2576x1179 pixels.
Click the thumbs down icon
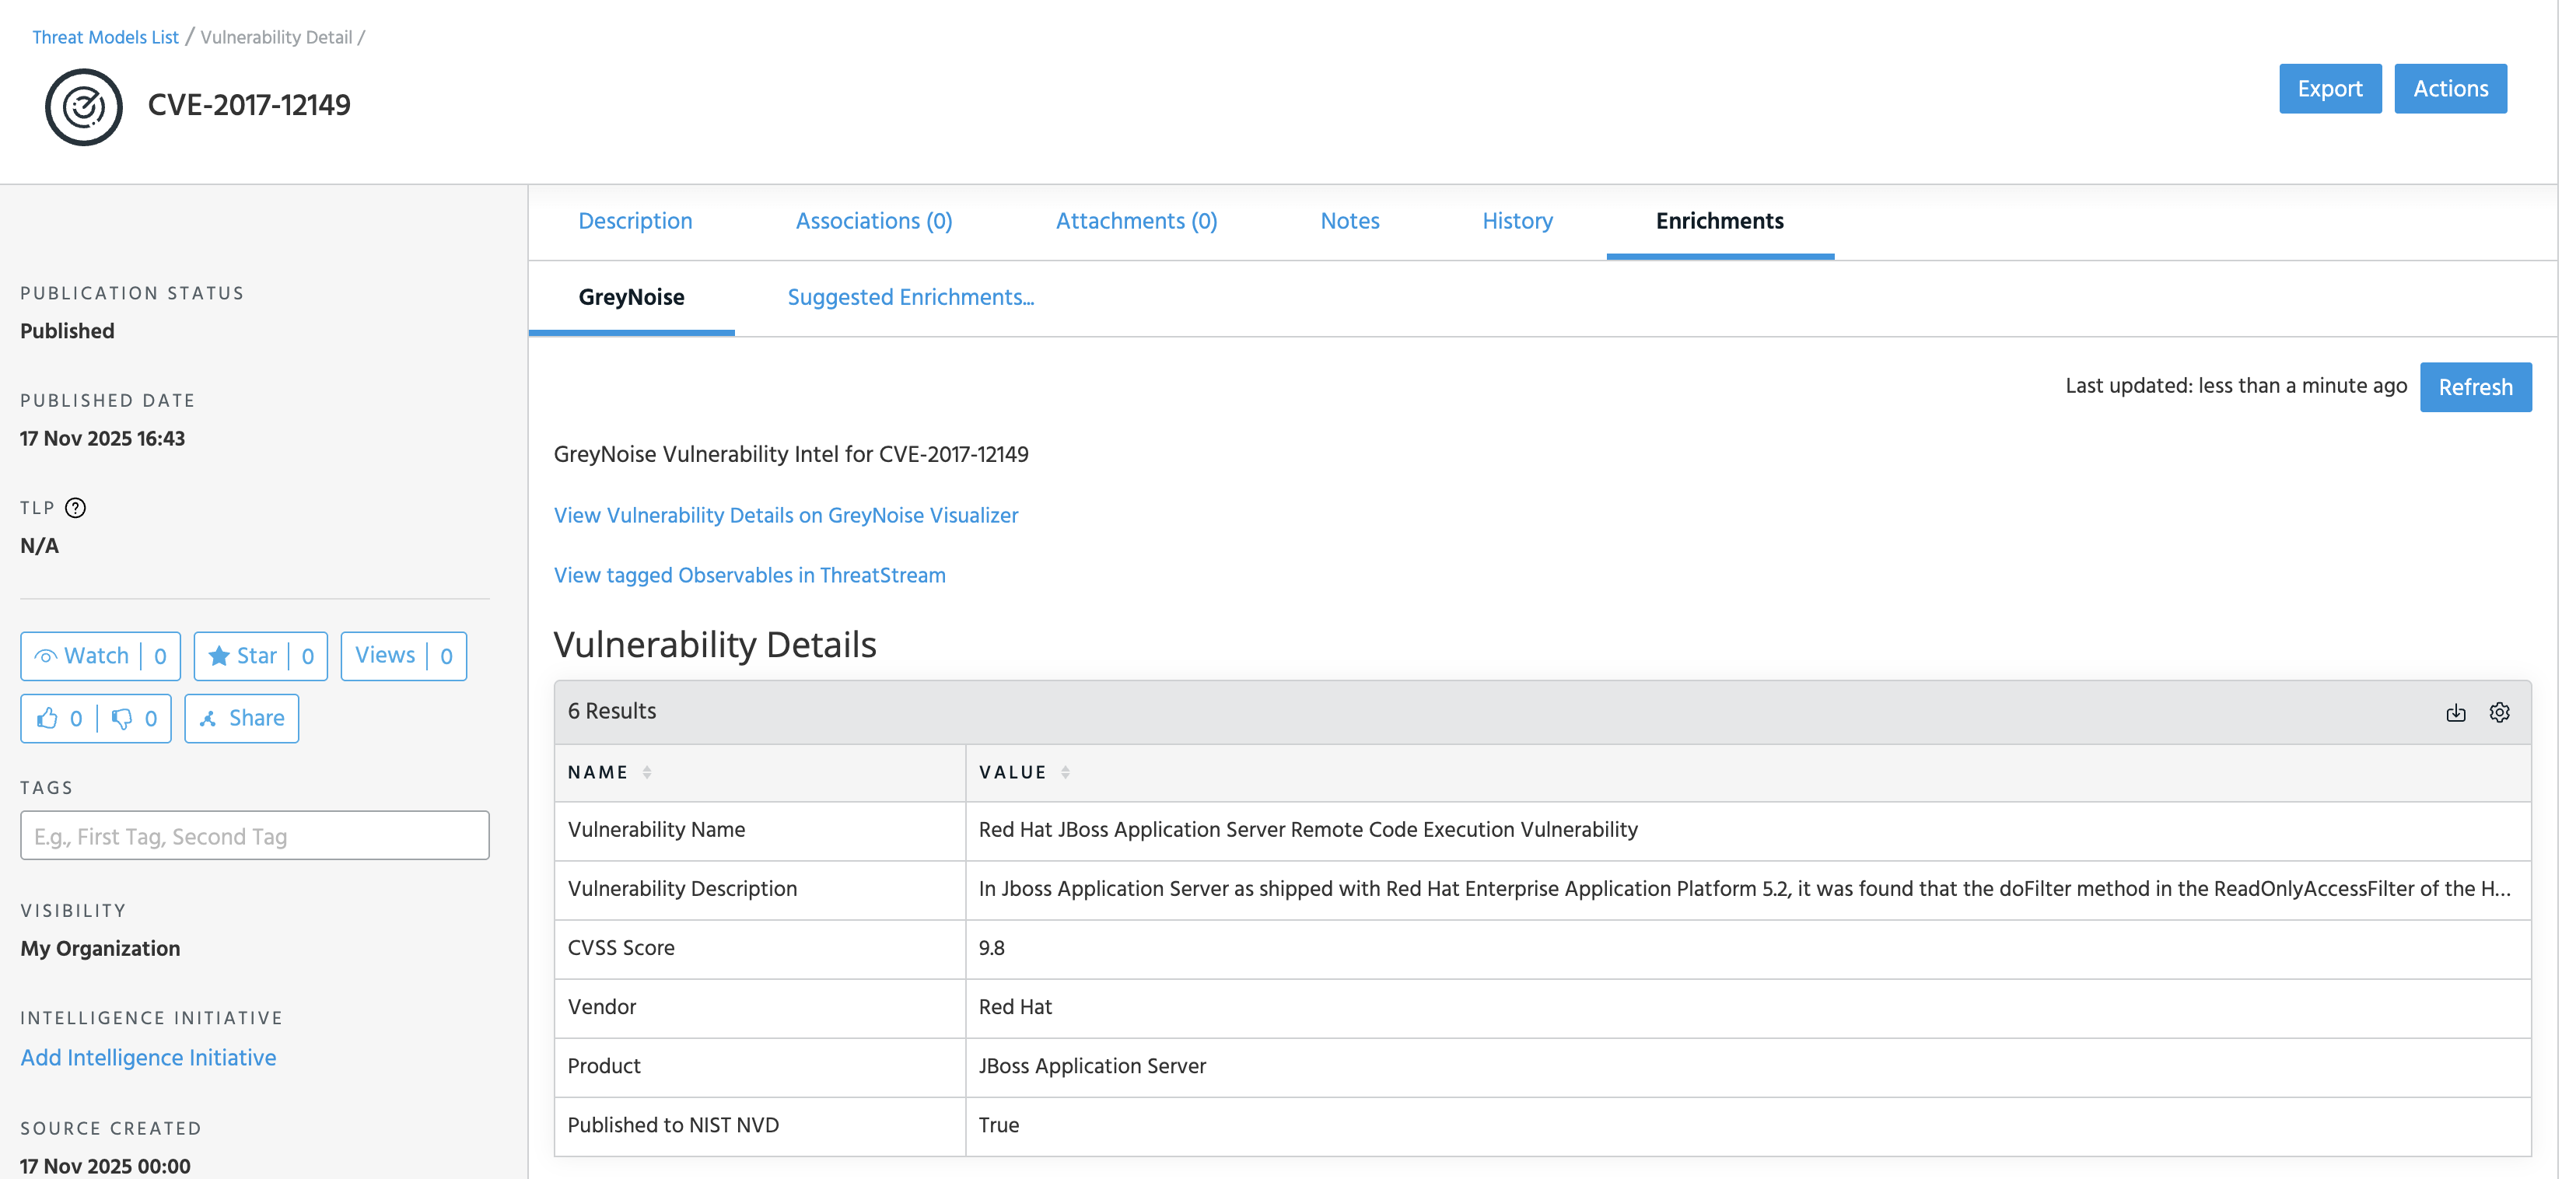click(122, 719)
